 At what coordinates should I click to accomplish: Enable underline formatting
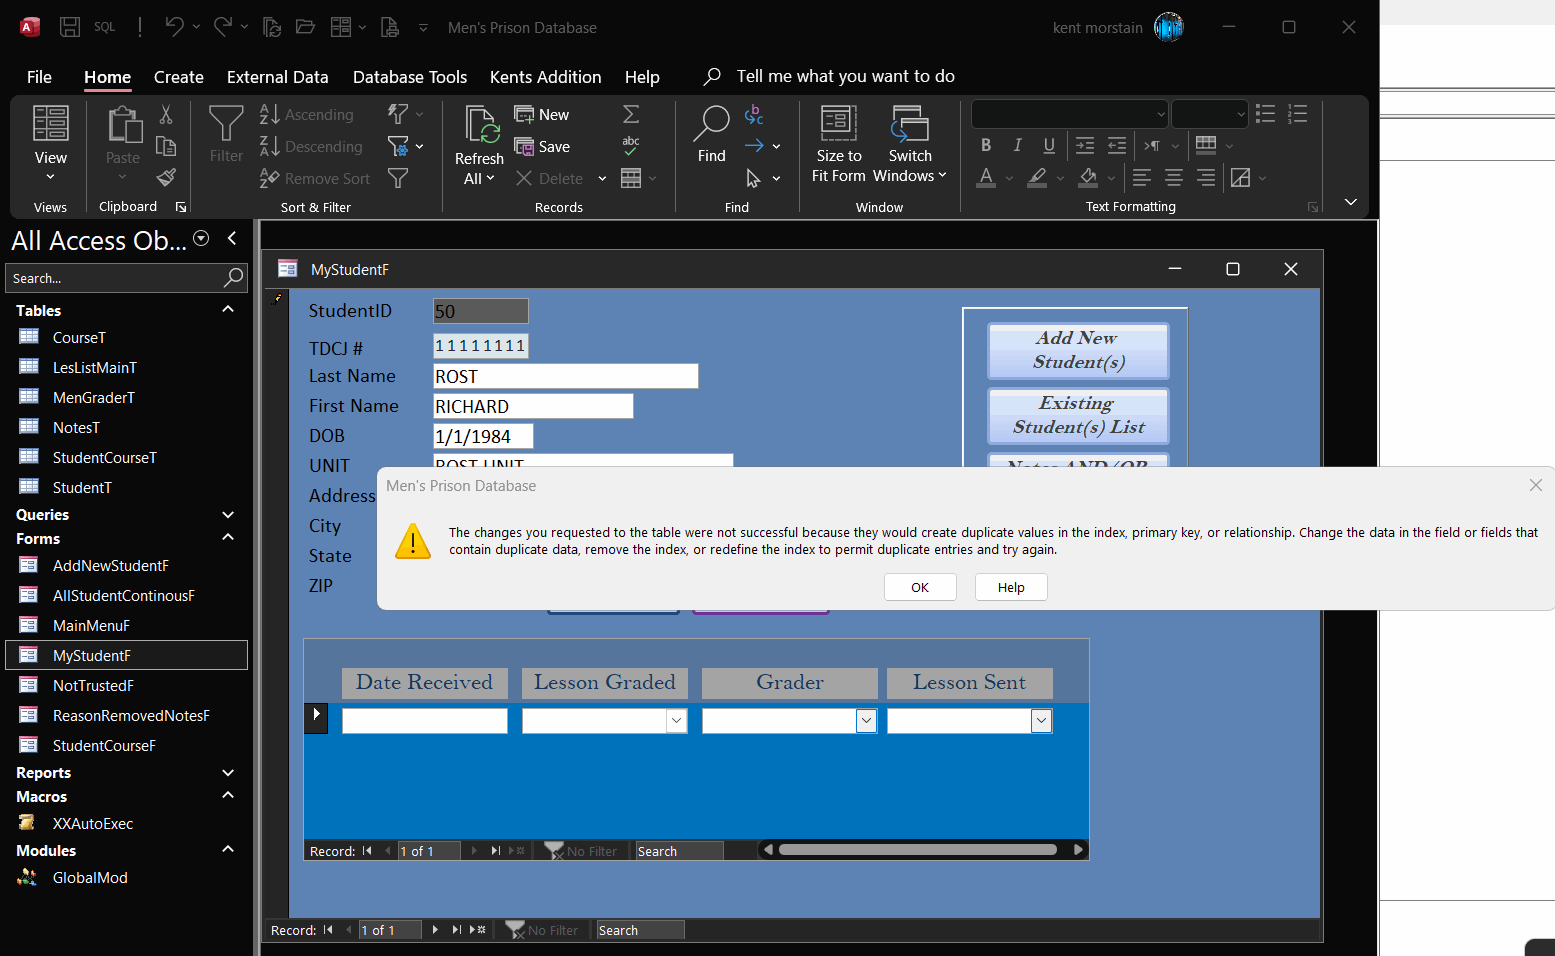(x=1048, y=145)
